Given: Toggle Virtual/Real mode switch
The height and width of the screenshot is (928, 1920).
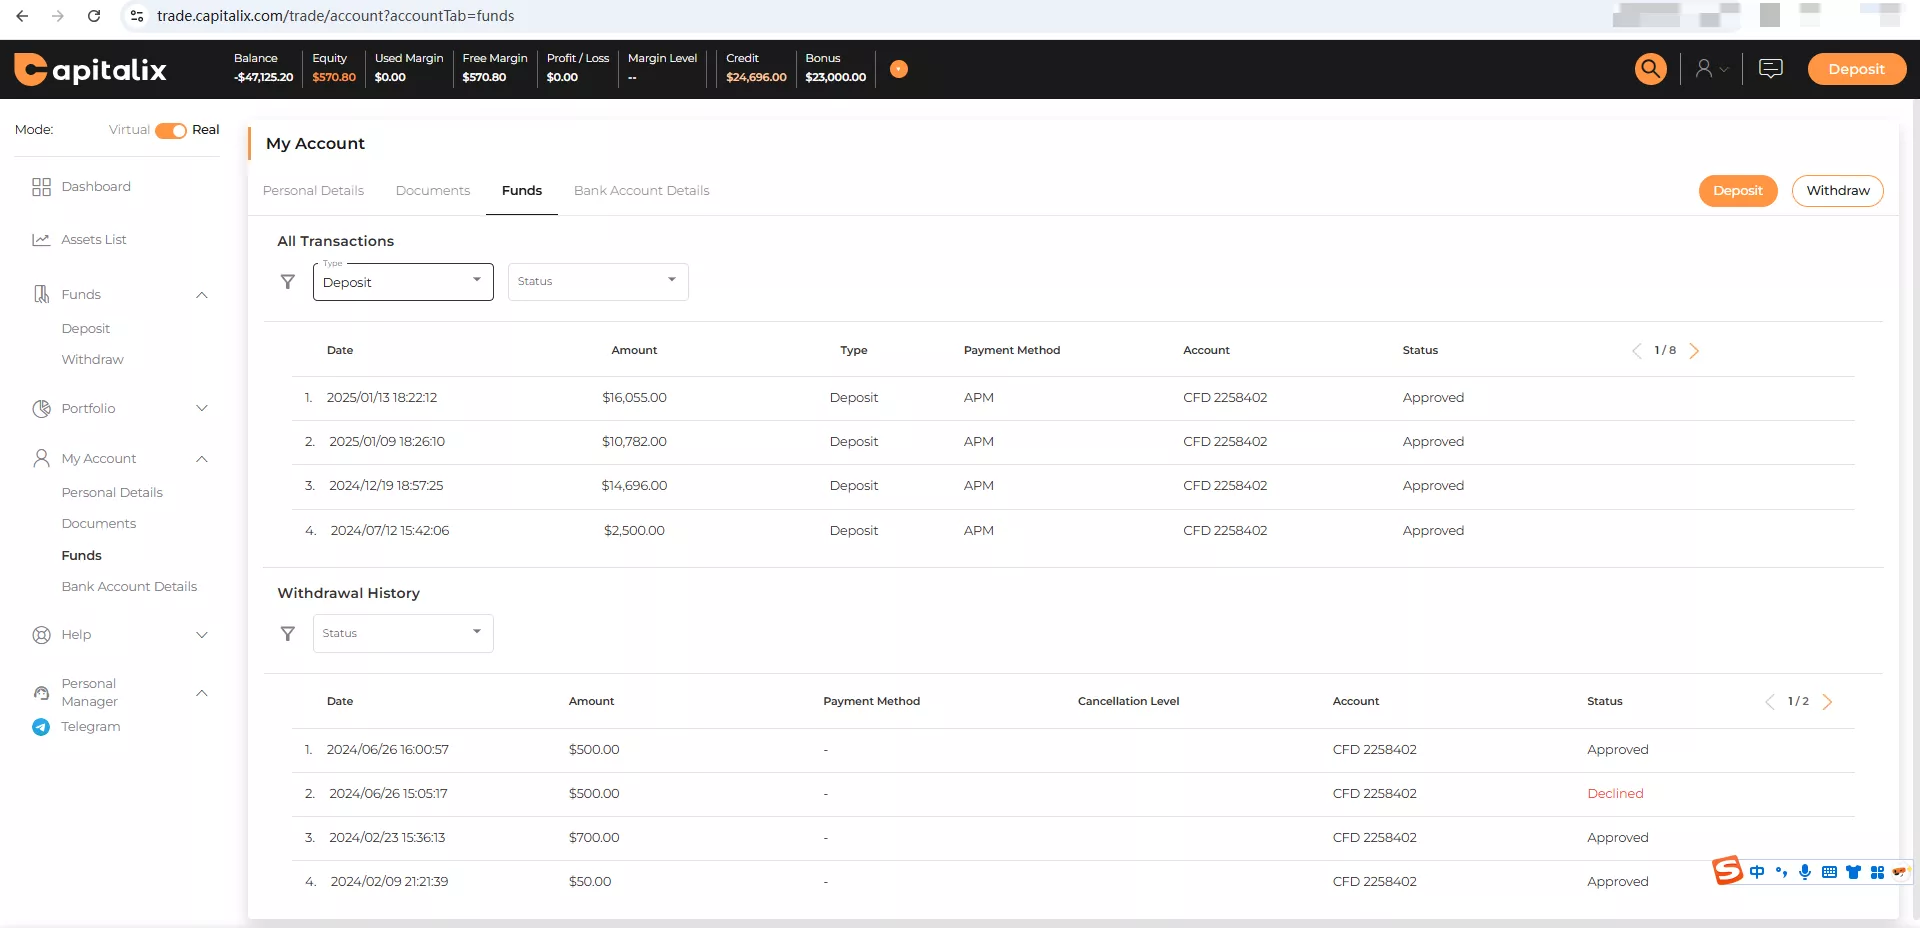Looking at the screenshot, I should pyautogui.click(x=171, y=130).
